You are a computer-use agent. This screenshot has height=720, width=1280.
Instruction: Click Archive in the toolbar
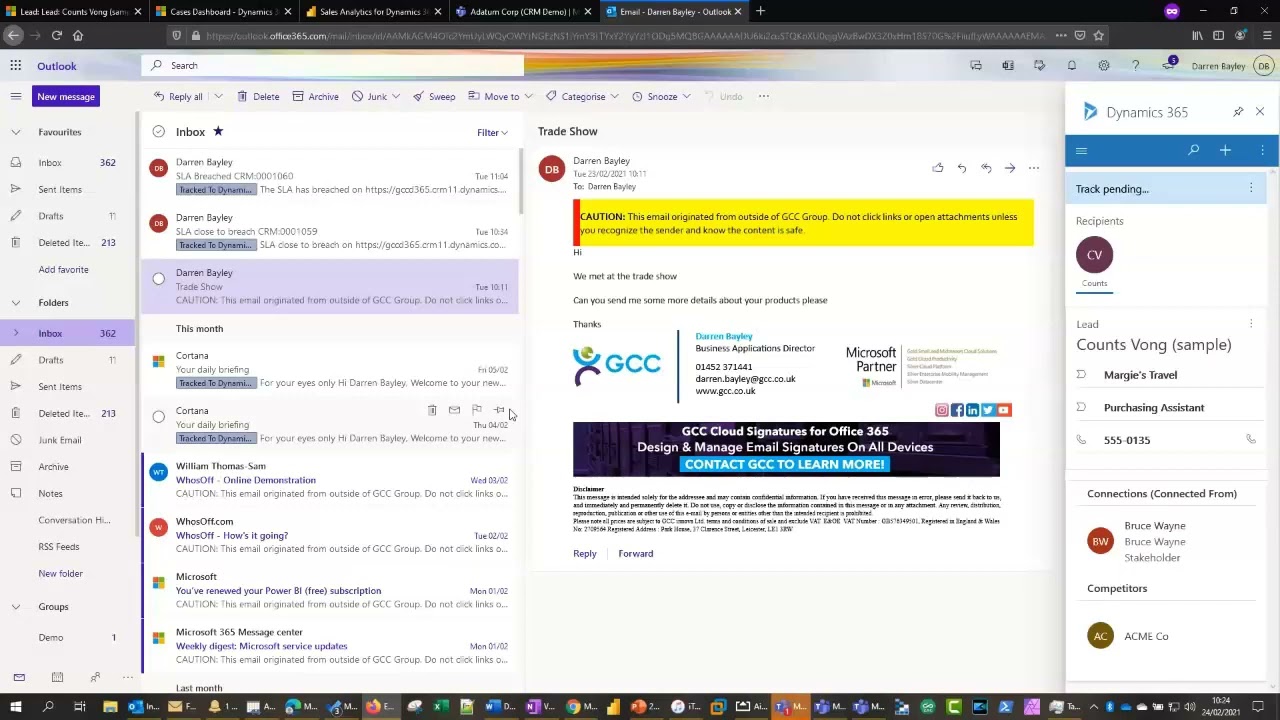(315, 97)
